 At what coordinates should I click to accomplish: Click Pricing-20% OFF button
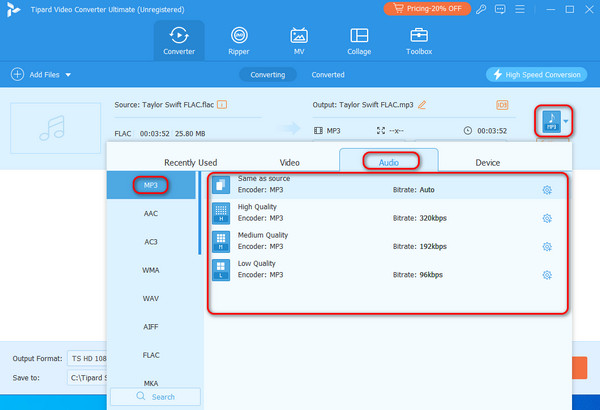[x=427, y=8]
